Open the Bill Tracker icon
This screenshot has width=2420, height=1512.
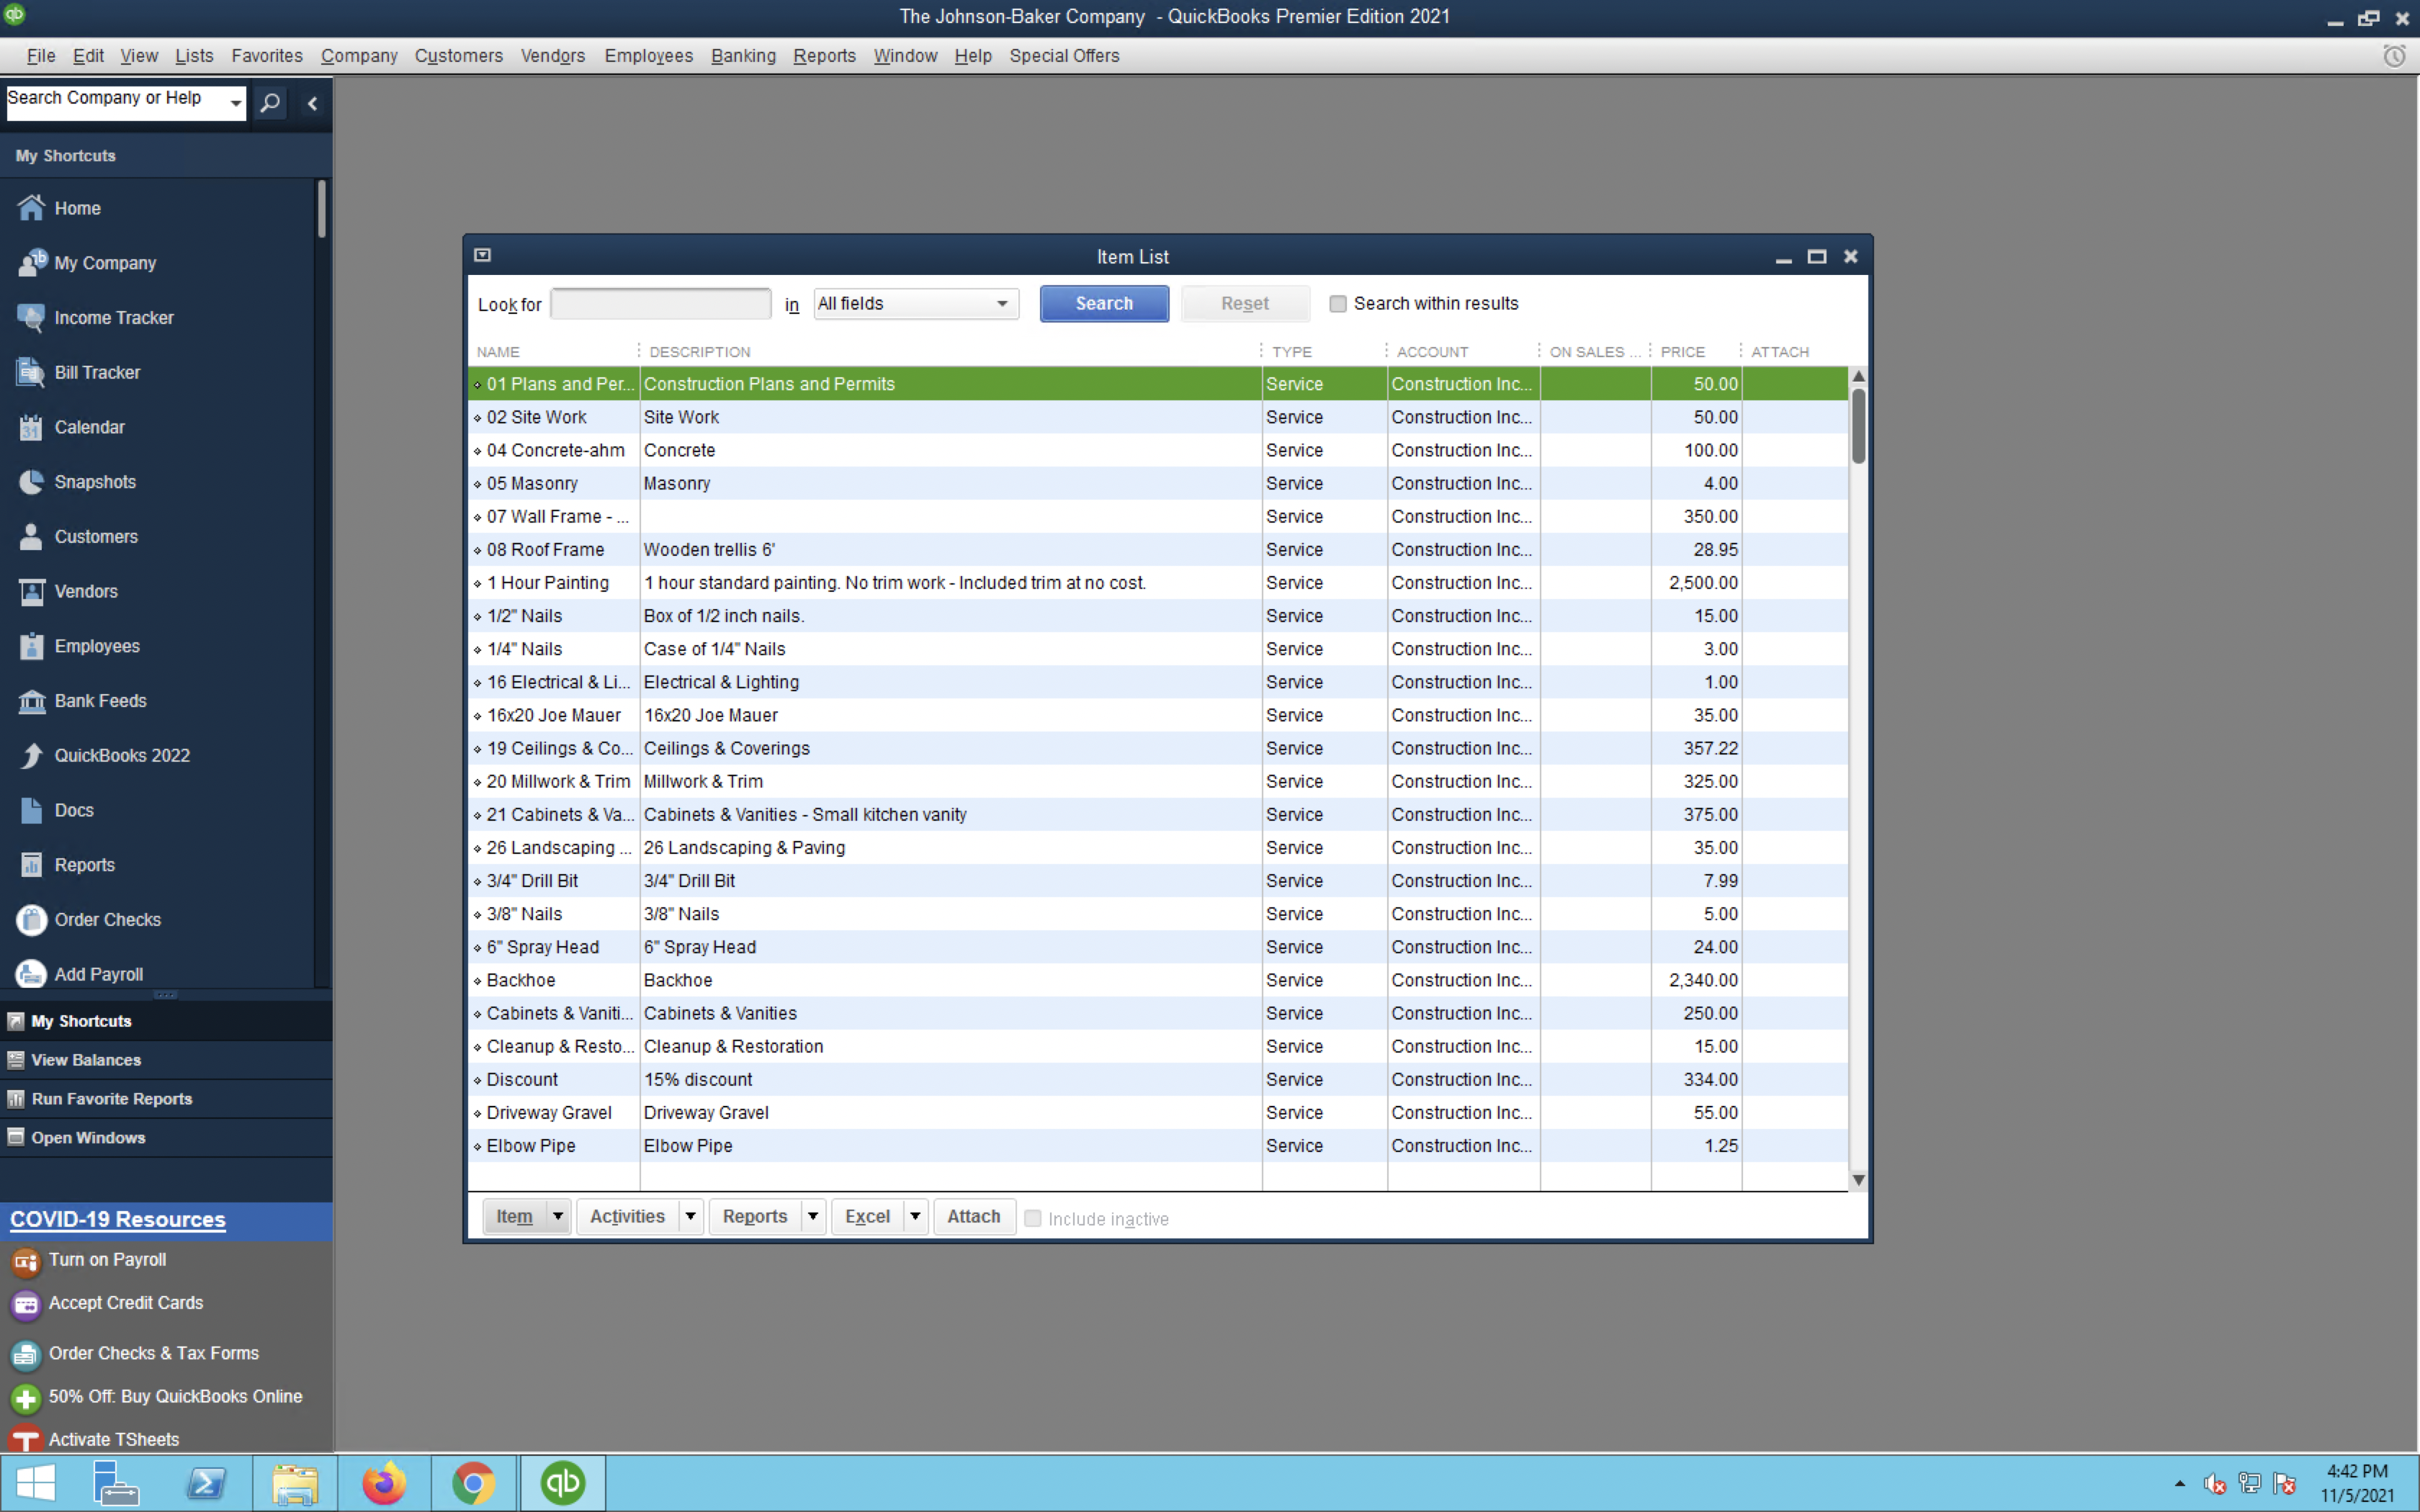pyautogui.click(x=31, y=372)
